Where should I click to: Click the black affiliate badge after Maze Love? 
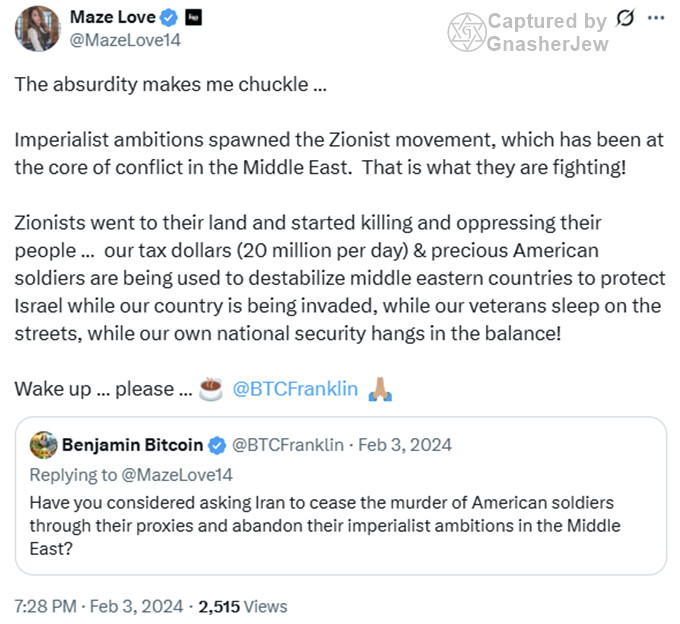(194, 18)
